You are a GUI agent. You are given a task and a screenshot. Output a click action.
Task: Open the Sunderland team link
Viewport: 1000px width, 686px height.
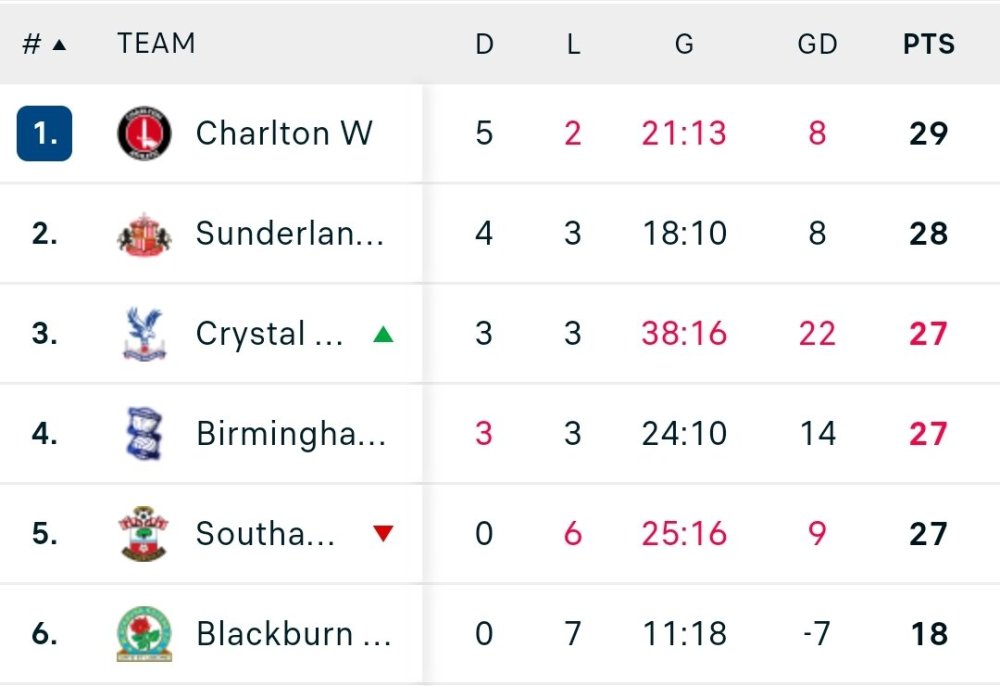(x=290, y=234)
